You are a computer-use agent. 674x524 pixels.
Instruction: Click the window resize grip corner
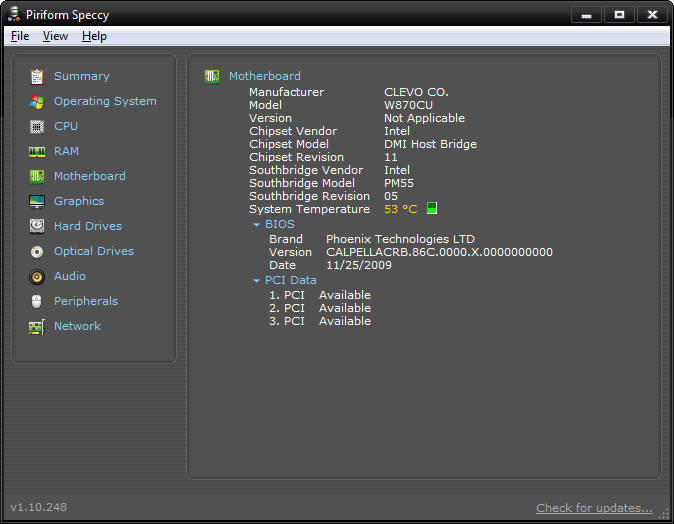tap(665, 516)
